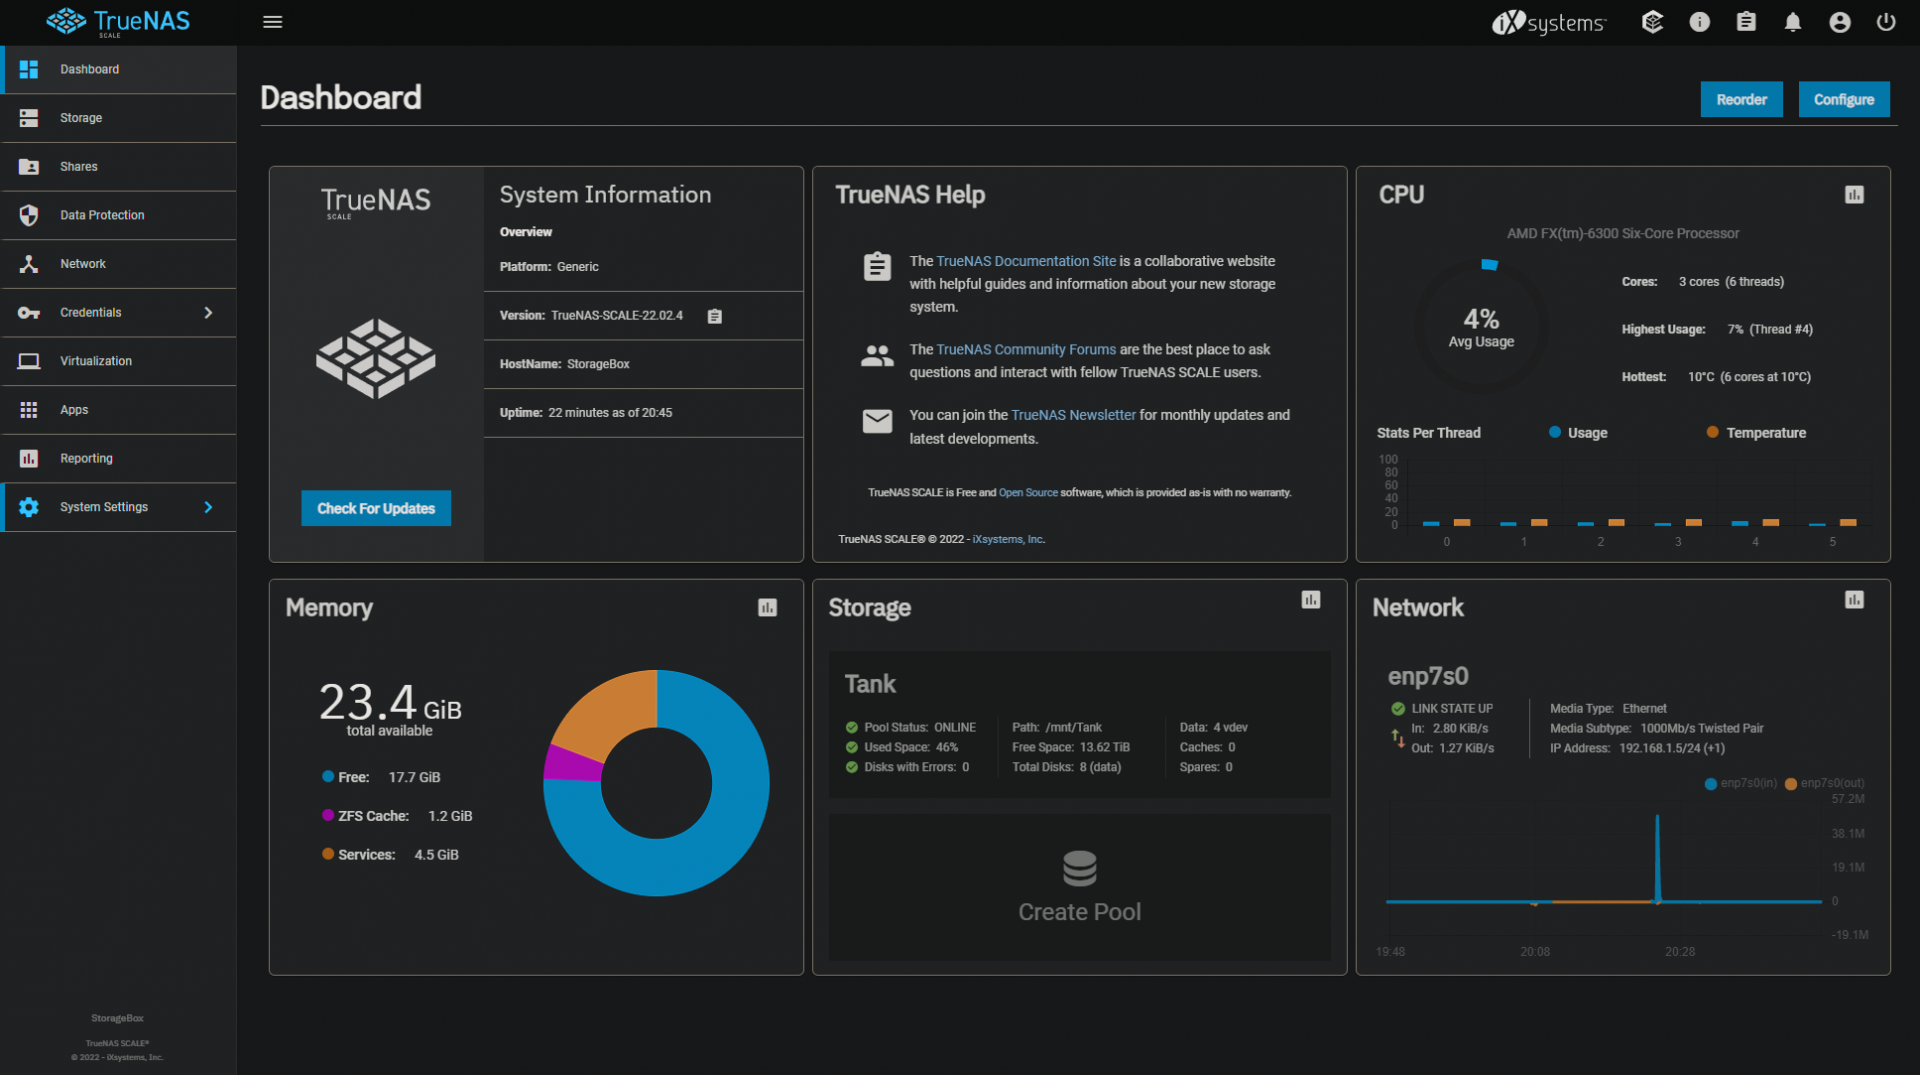Click the Create Pool database icon
Screen dimensions: 1920x1075
[1080, 869]
